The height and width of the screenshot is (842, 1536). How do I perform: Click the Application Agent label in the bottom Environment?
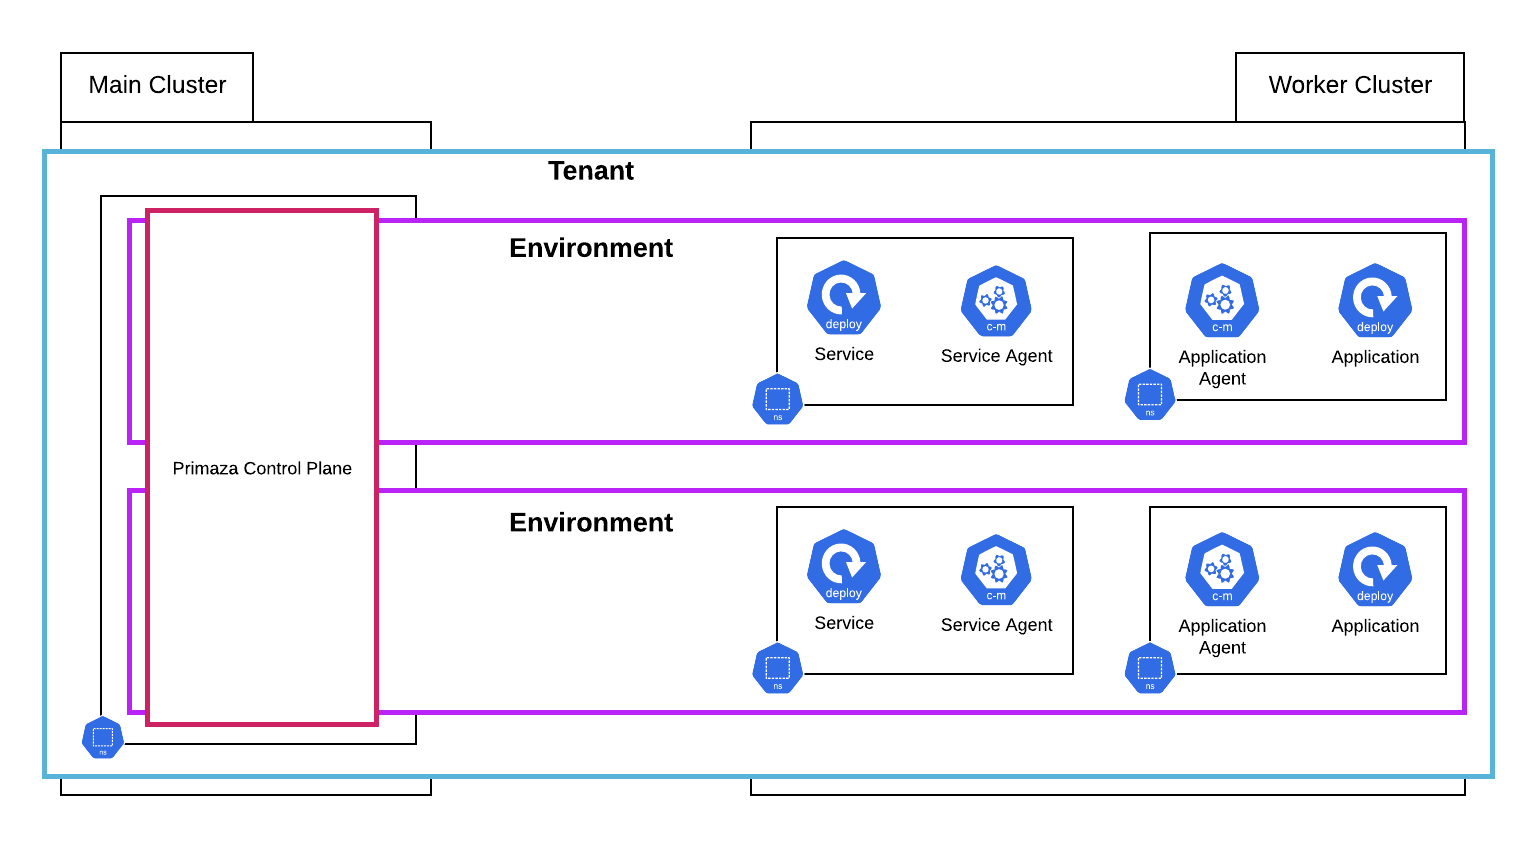click(1222, 637)
